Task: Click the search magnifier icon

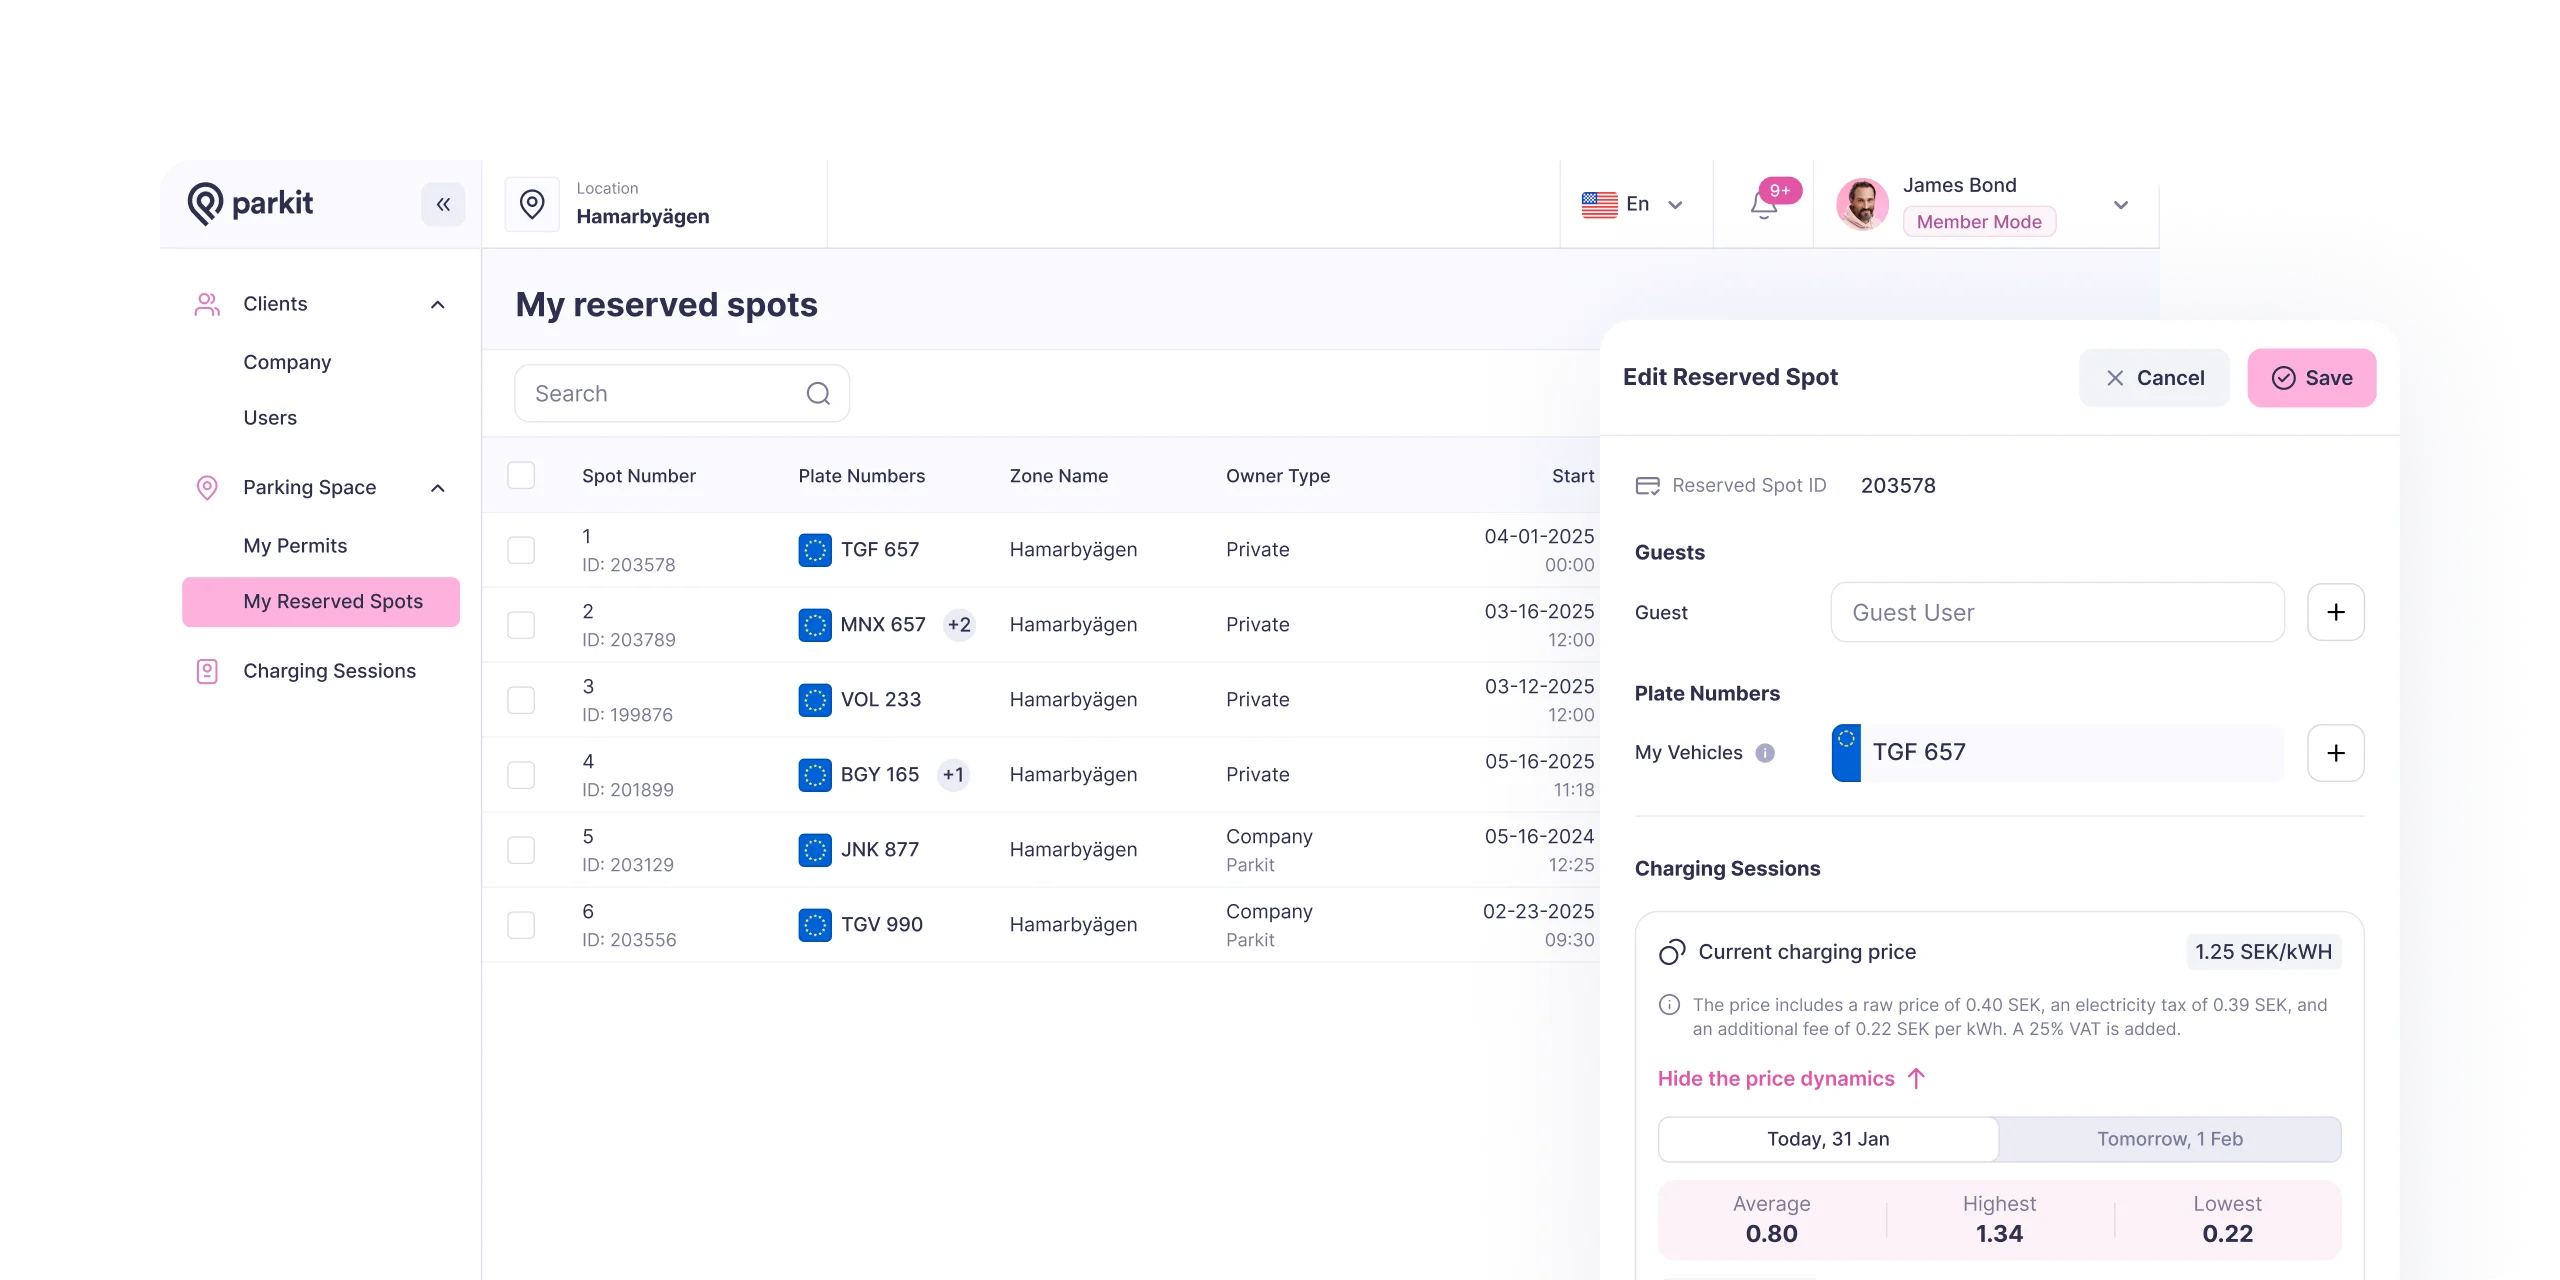Action: [818, 394]
